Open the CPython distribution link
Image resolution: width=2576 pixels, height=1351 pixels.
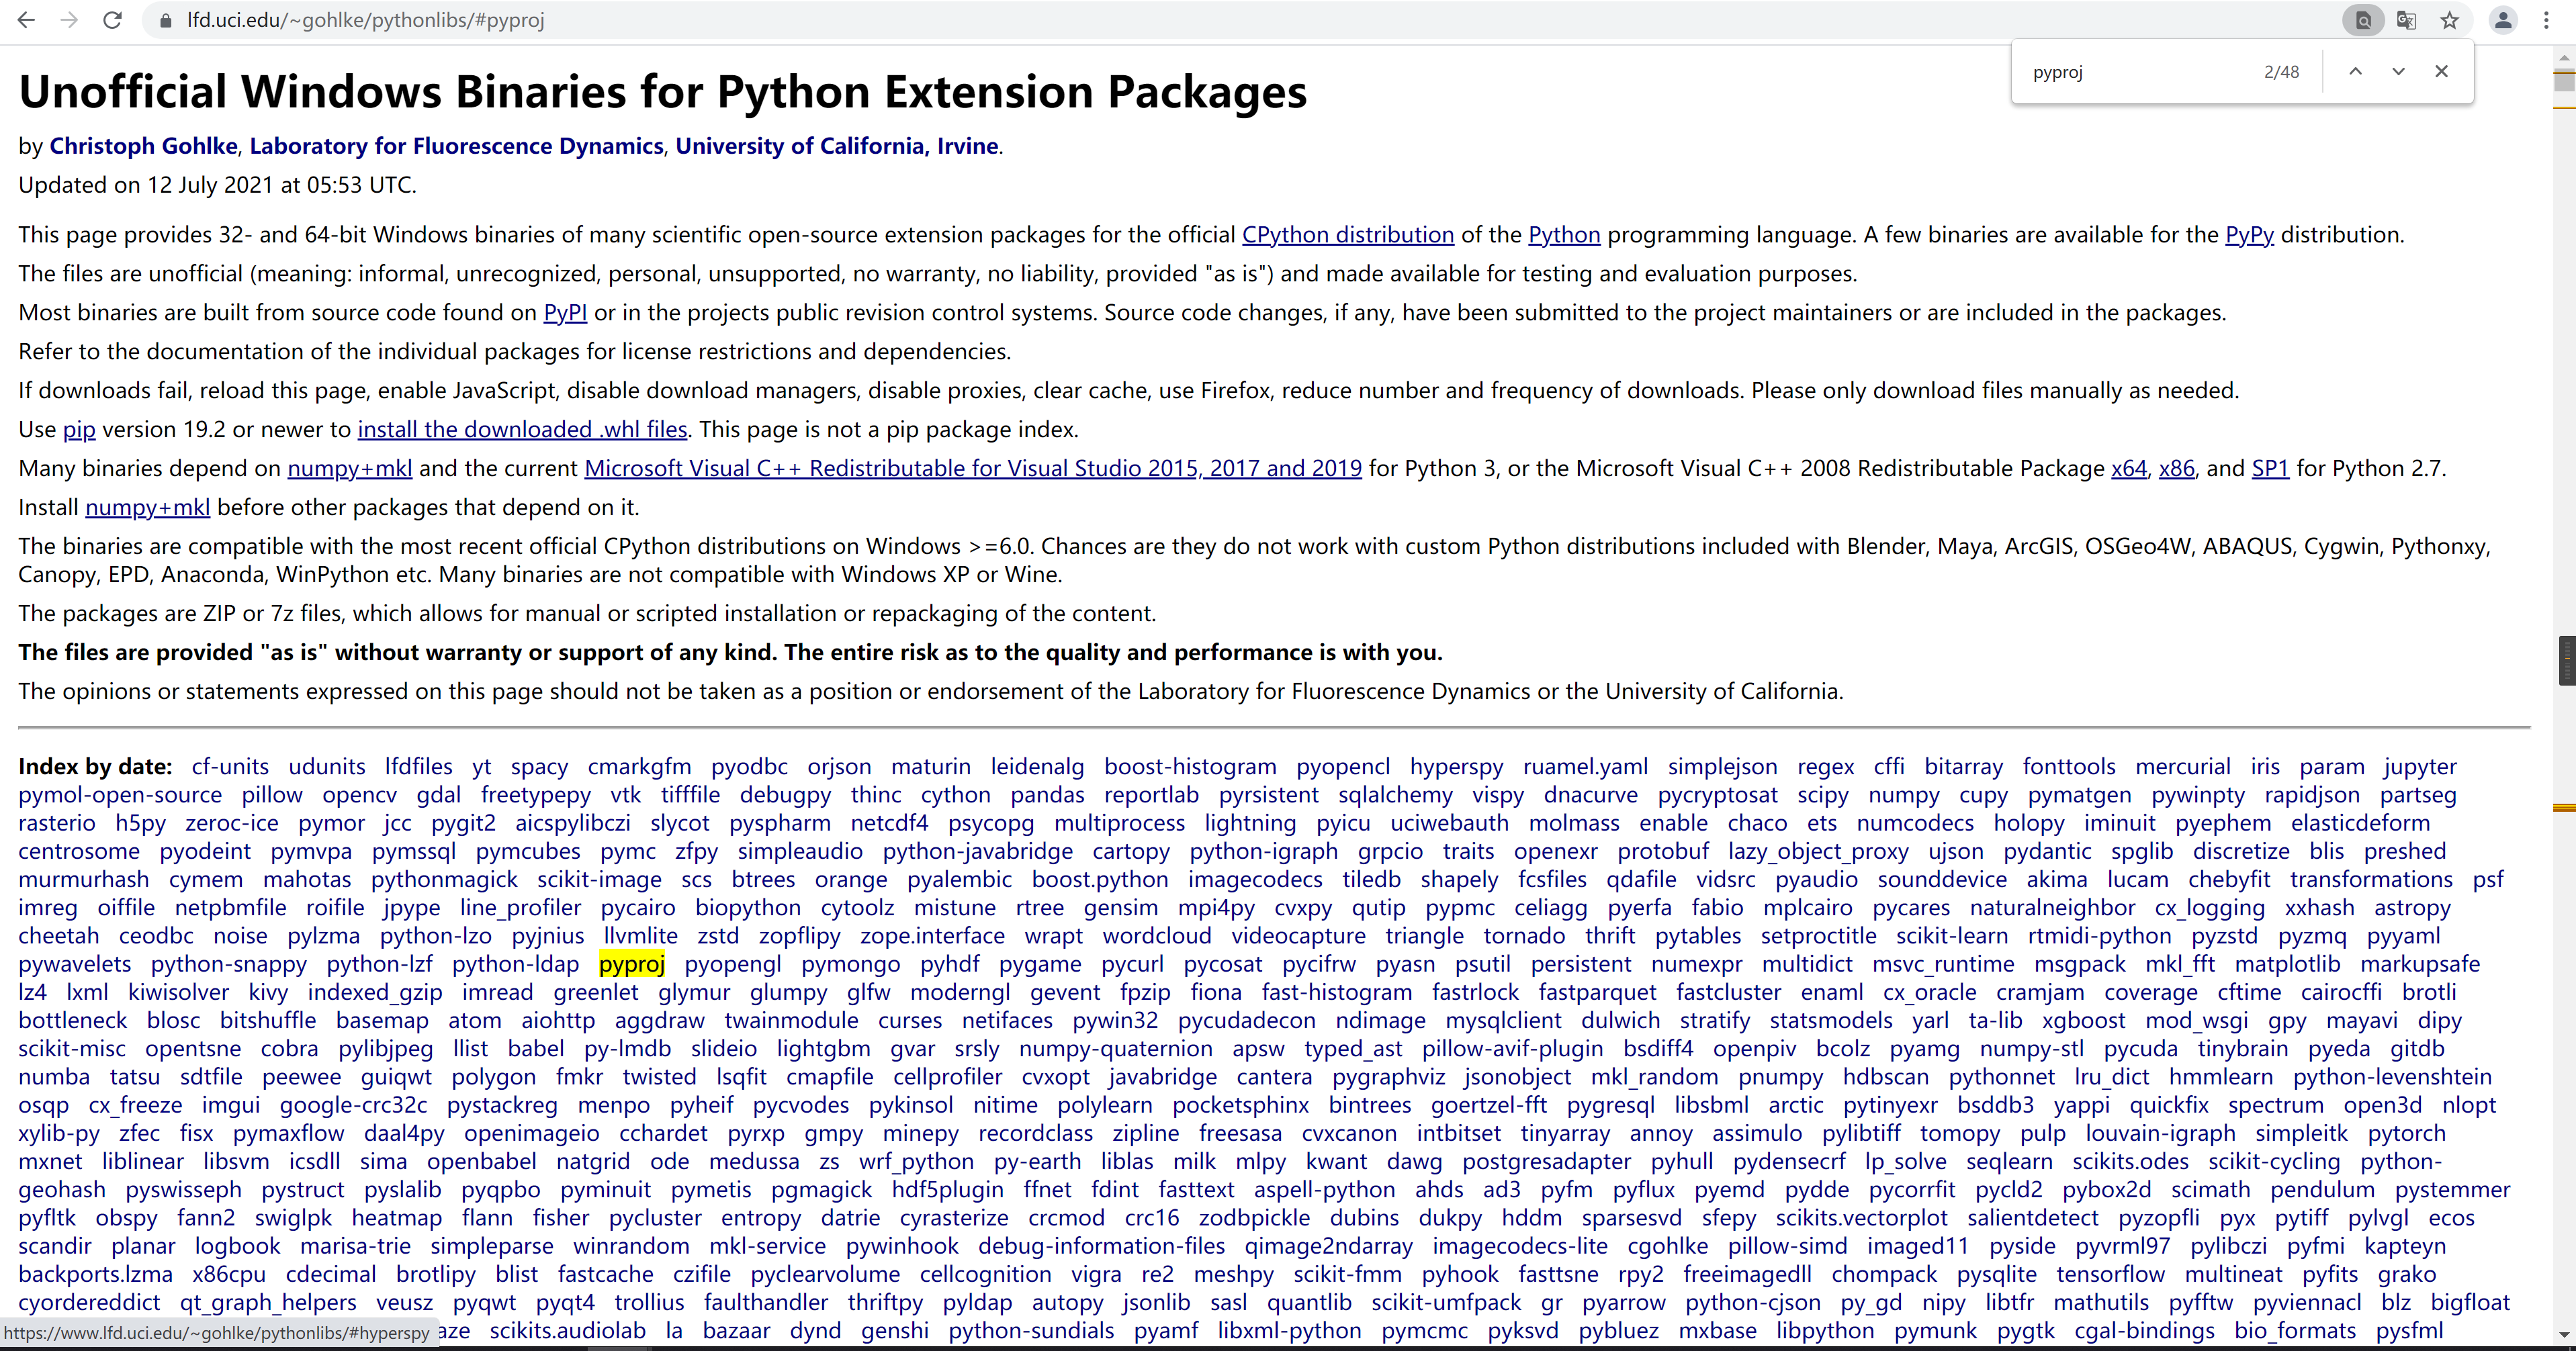pyautogui.click(x=1347, y=235)
